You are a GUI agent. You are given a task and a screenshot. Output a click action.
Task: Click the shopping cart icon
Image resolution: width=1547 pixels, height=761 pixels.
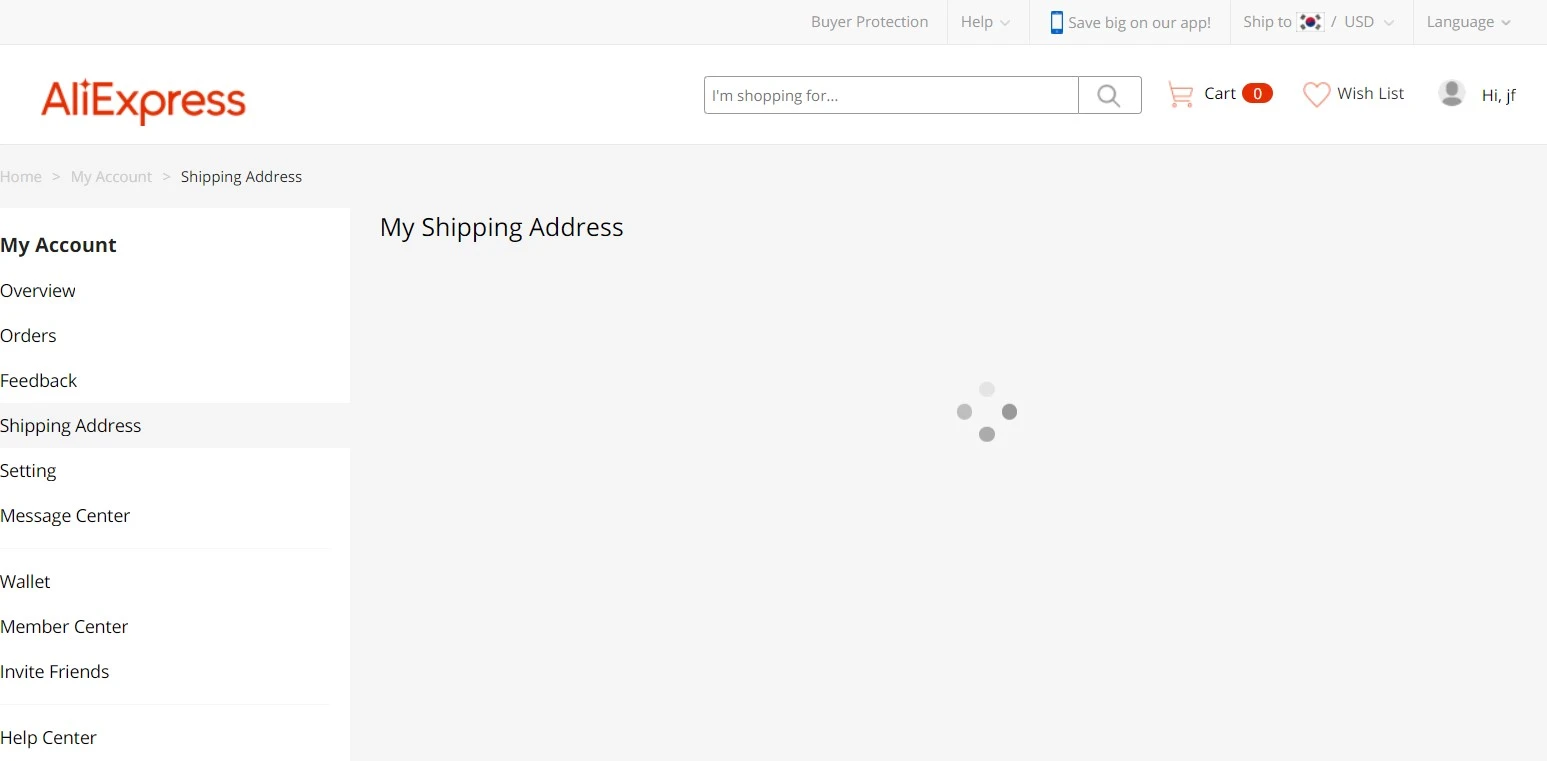1180,95
